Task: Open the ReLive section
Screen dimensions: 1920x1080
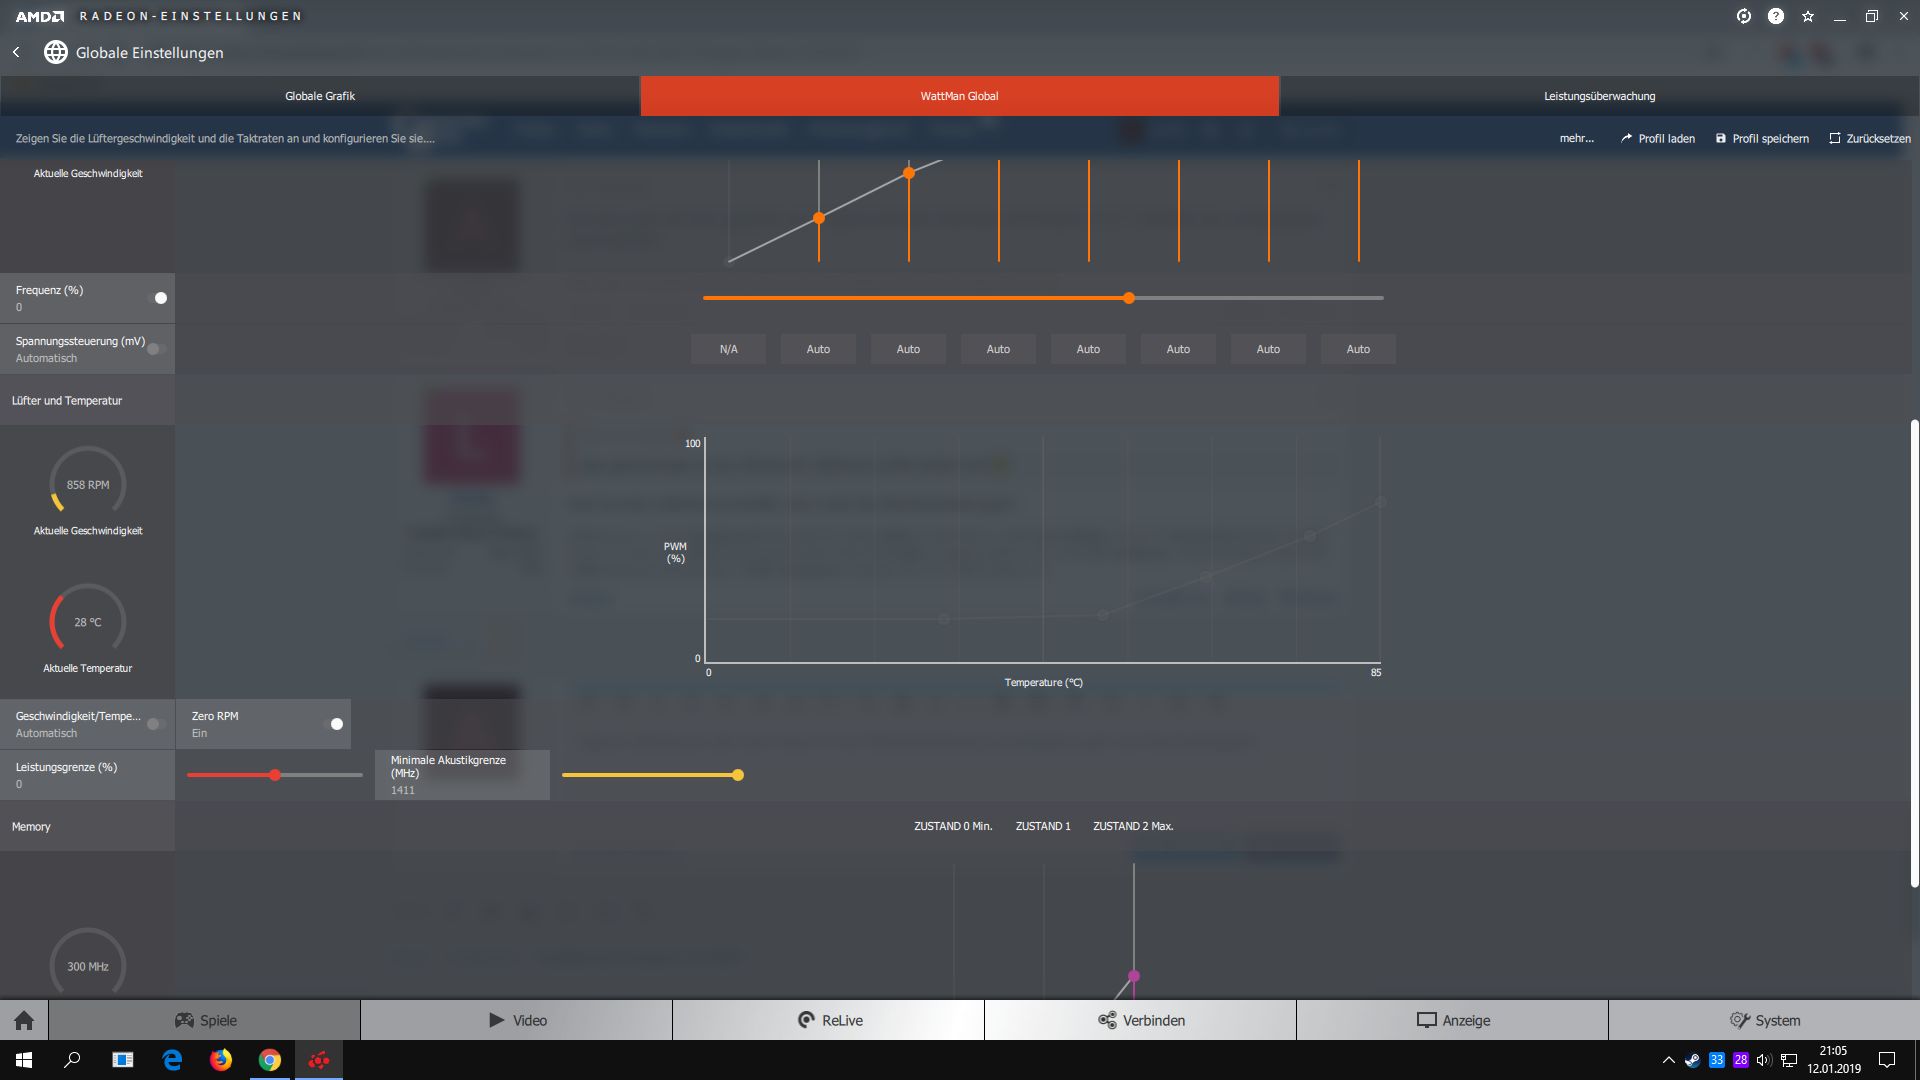Action: click(829, 1020)
